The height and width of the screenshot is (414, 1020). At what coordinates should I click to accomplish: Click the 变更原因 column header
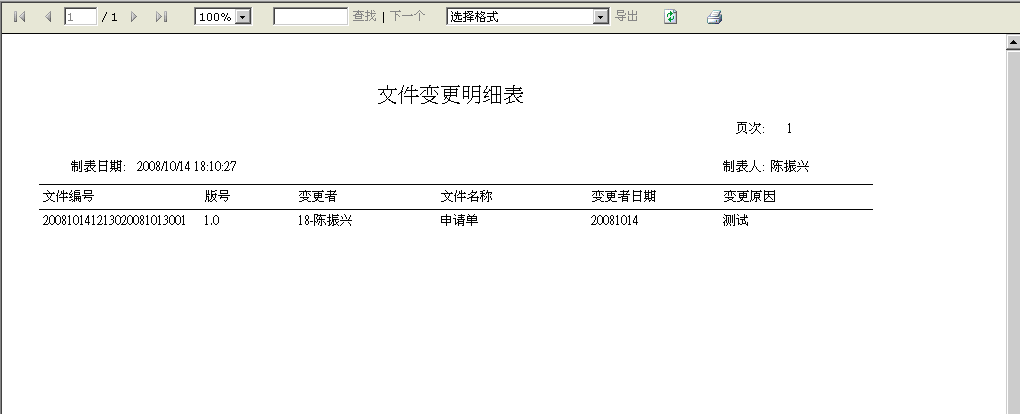pos(749,197)
